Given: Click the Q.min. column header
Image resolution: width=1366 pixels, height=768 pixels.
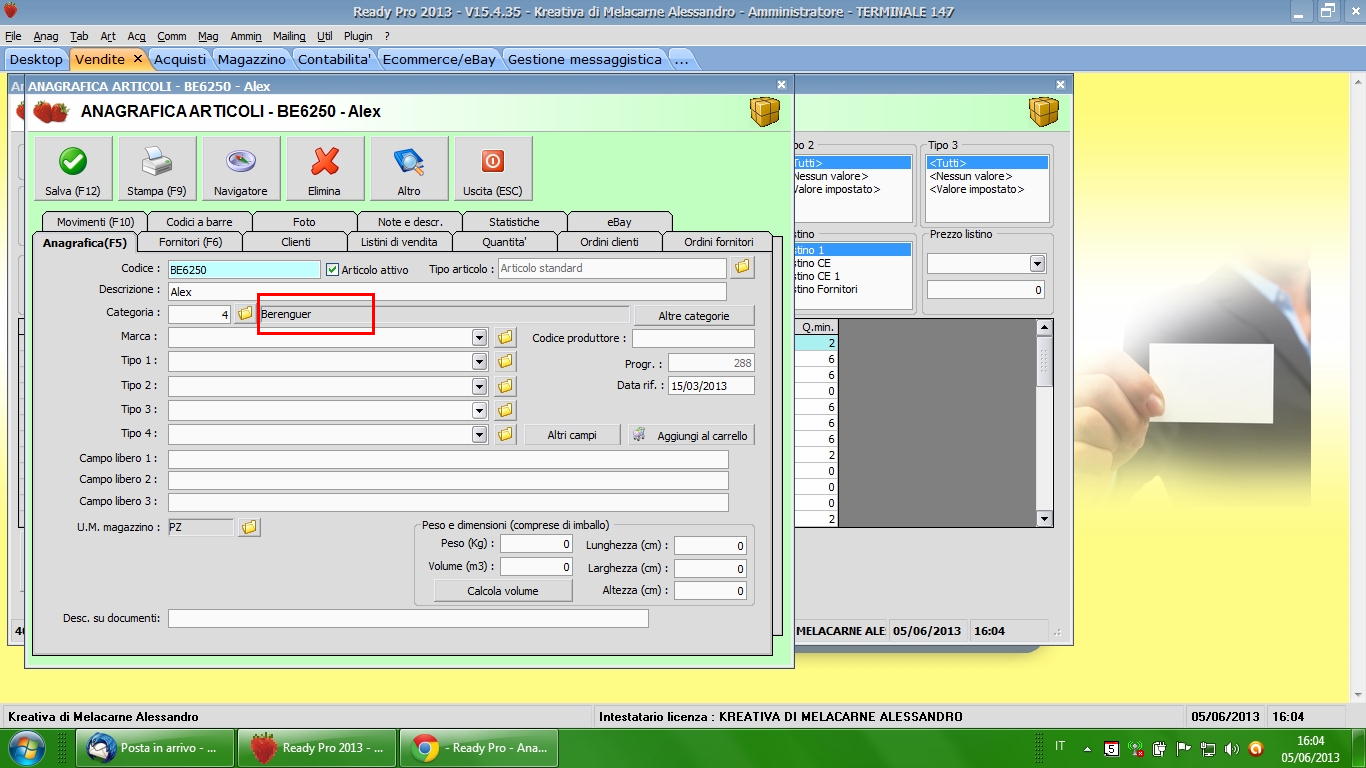Looking at the screenshot, I should 818,327.
